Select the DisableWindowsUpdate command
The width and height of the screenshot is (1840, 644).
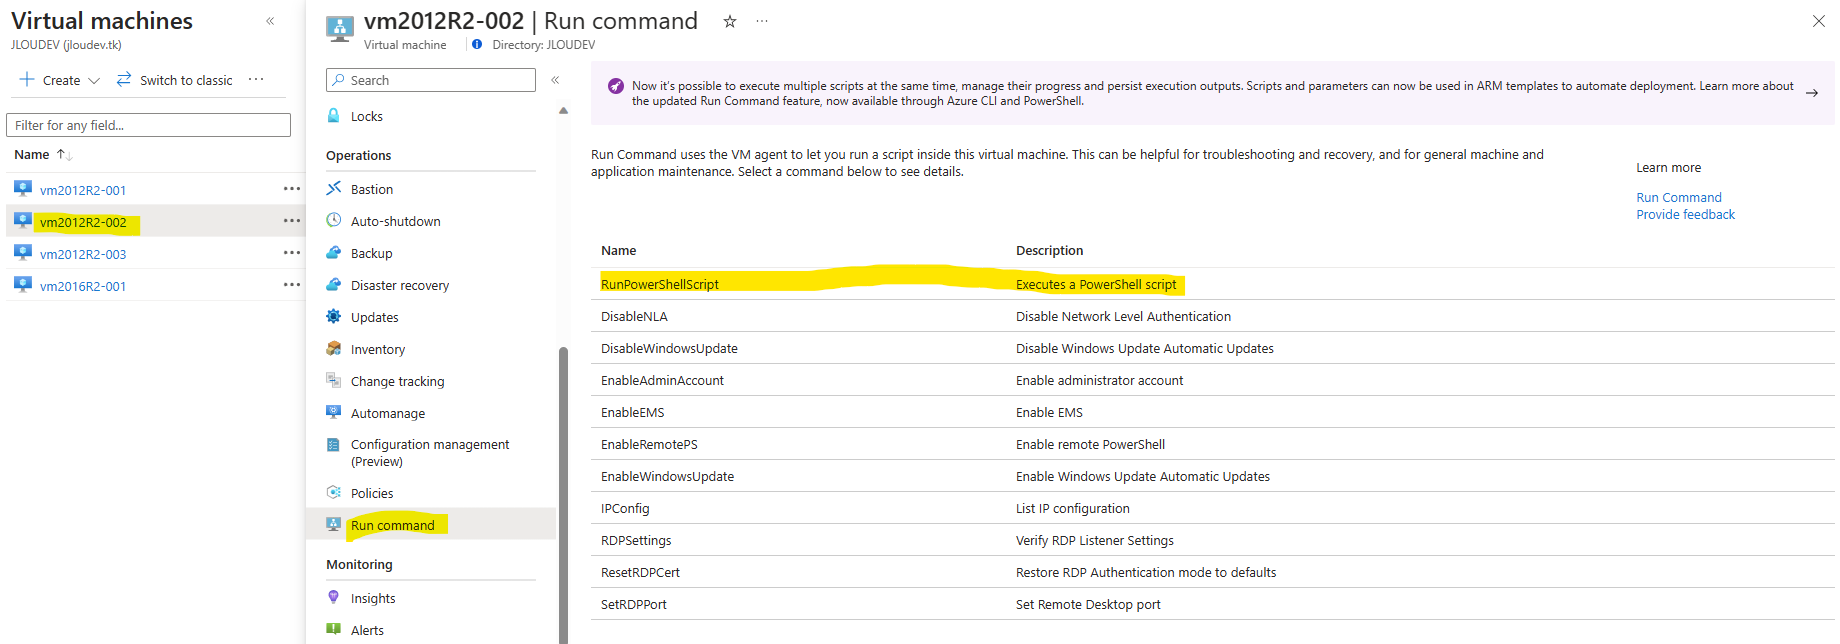(669, 349)
